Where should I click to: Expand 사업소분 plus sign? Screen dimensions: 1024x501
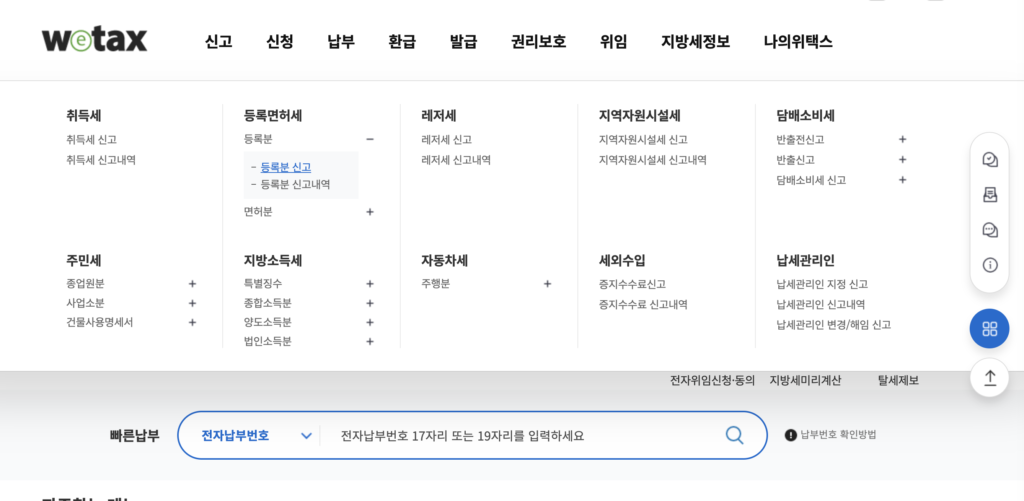point(192,303)
